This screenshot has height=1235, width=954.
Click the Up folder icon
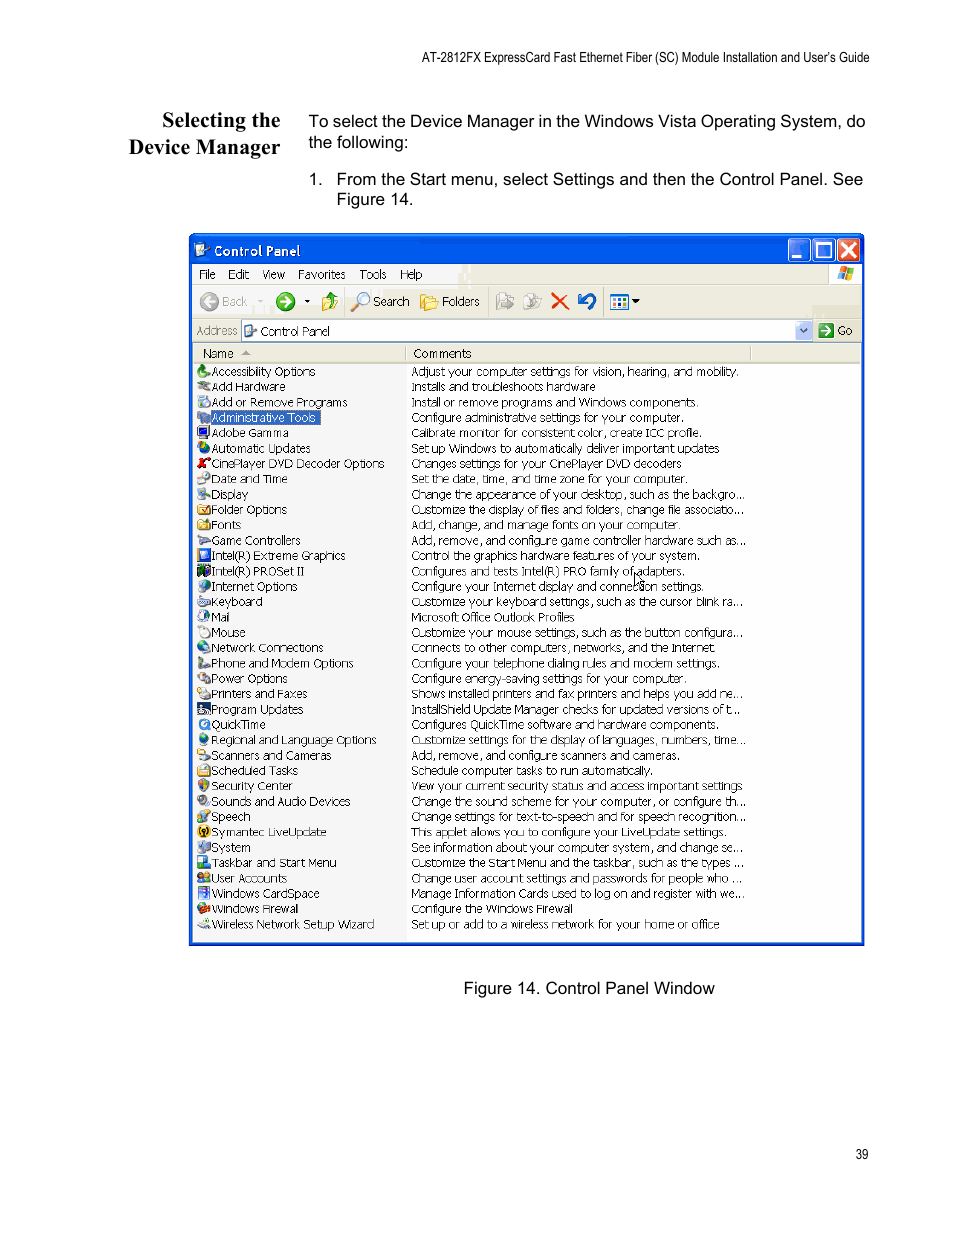tap(330, 302)
